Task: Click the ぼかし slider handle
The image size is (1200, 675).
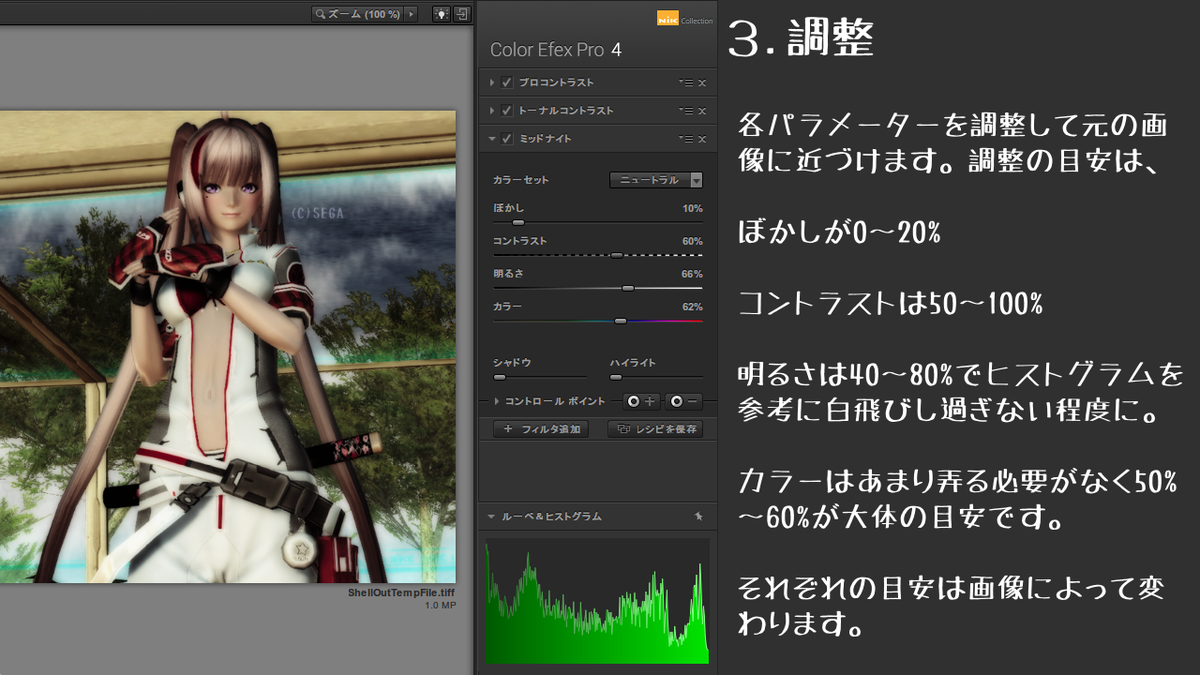Action: point(518,222)
